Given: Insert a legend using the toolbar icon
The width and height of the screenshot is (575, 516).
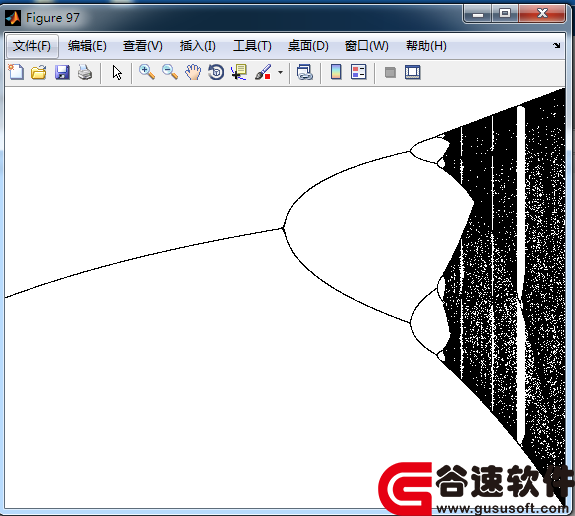Looking at the screenshot, I should point(358,72).
